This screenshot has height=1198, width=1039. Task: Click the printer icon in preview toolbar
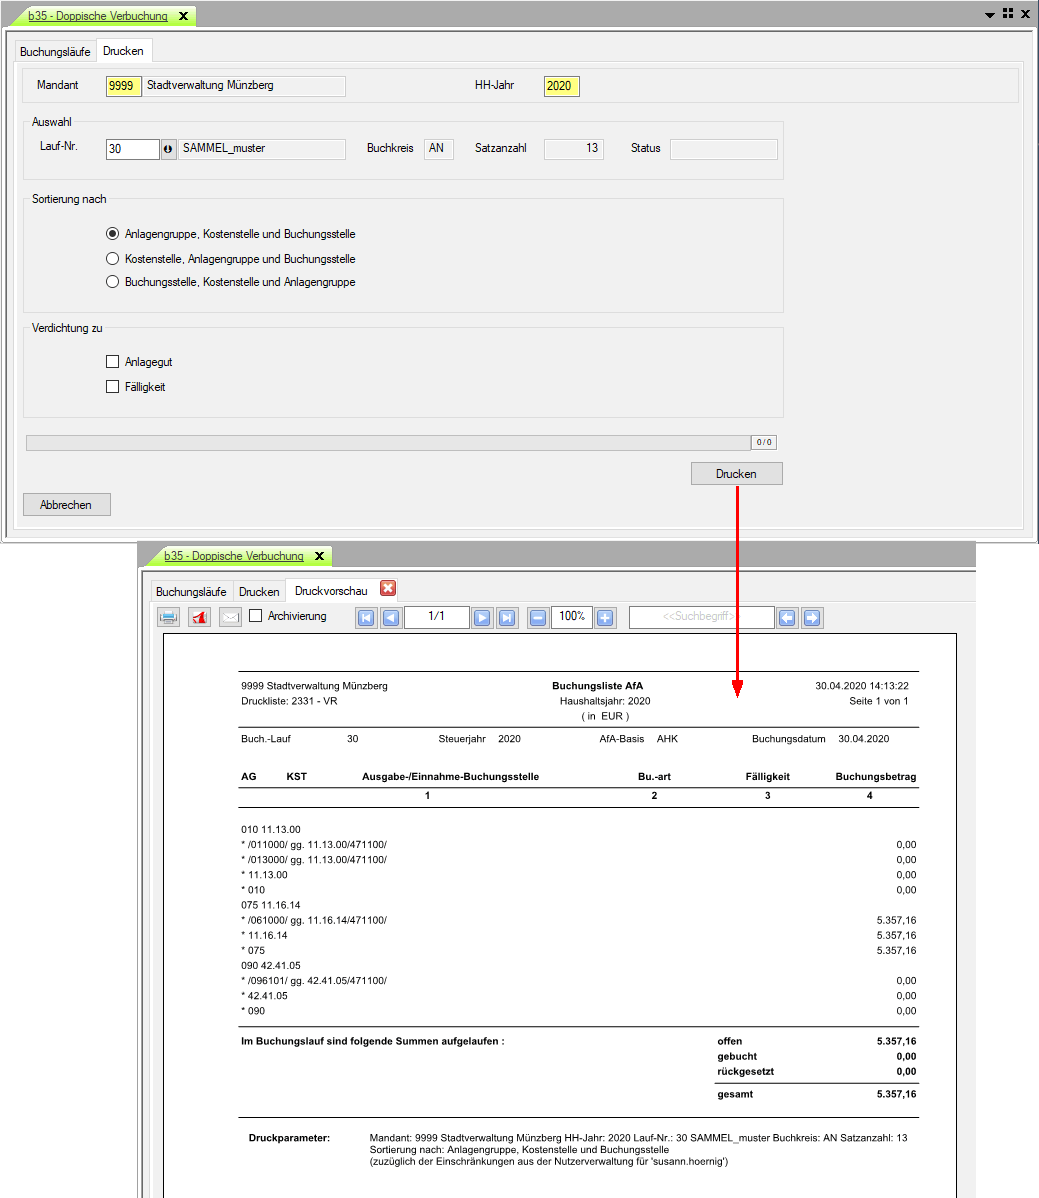pos(169,617)
